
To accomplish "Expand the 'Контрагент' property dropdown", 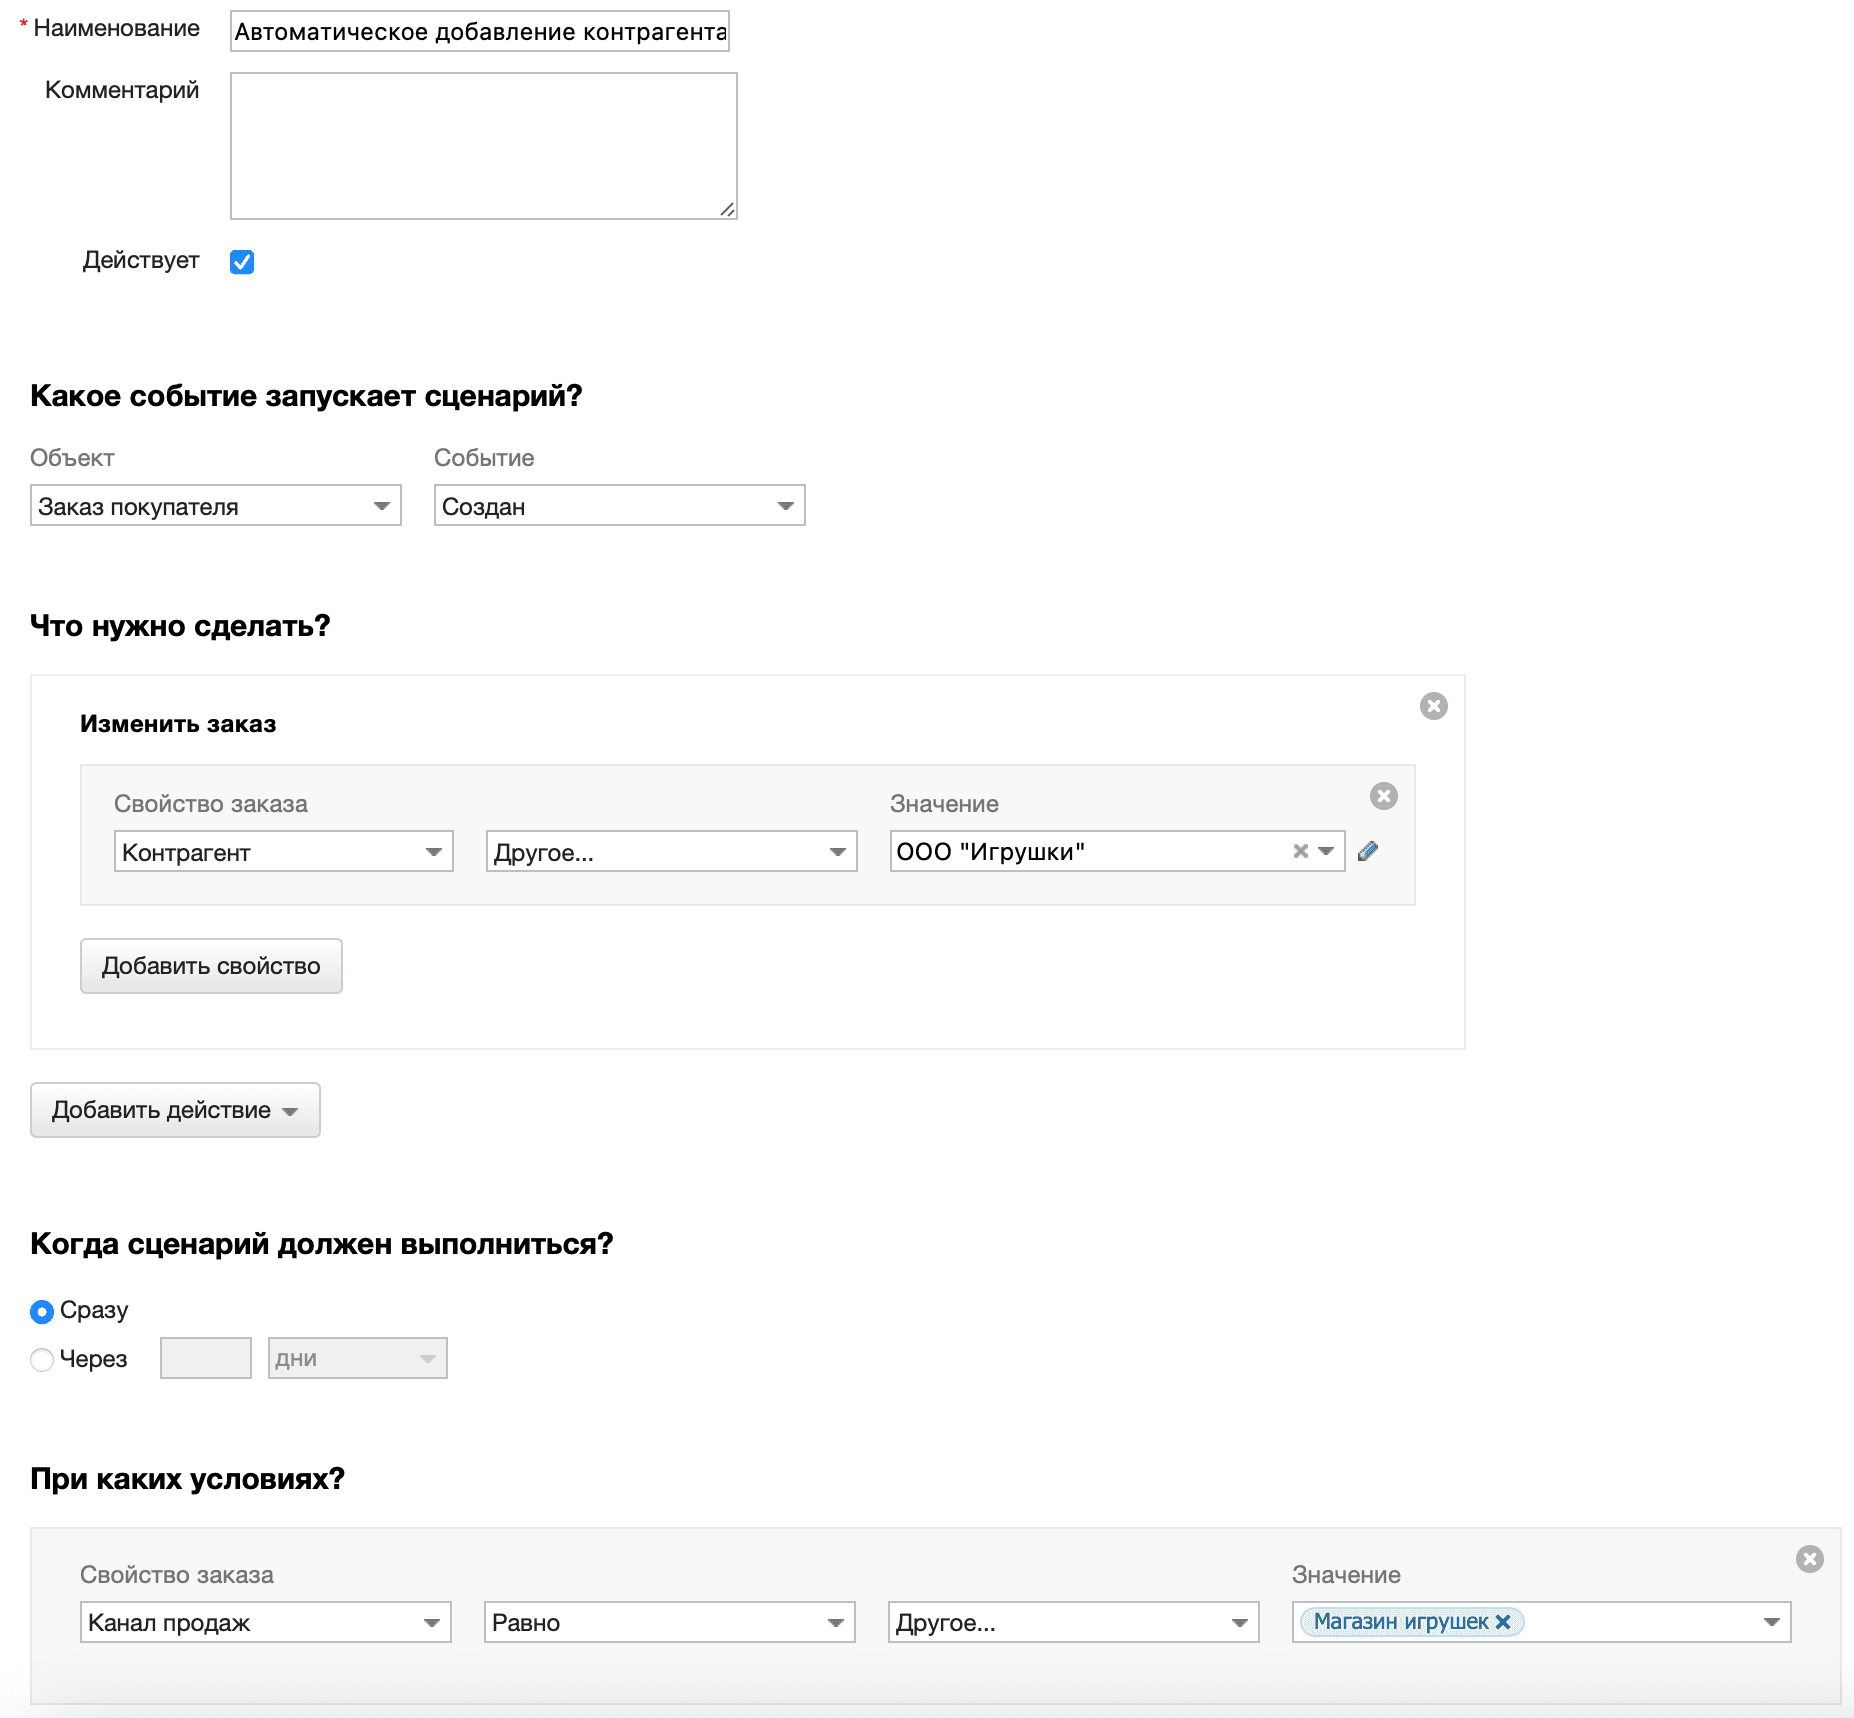I will point(283,852).
